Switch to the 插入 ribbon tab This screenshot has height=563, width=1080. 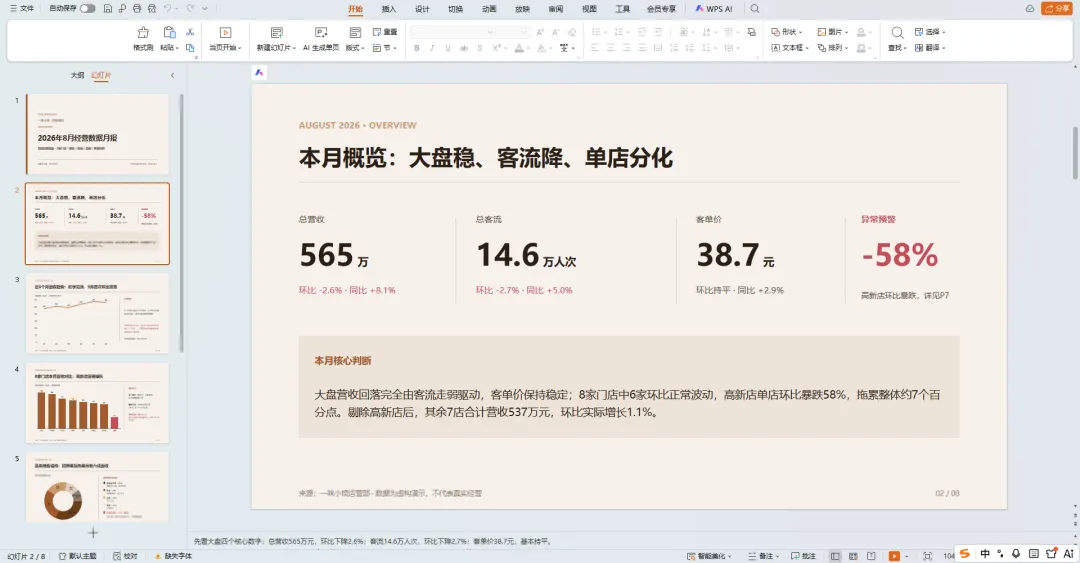pos(389,9)
